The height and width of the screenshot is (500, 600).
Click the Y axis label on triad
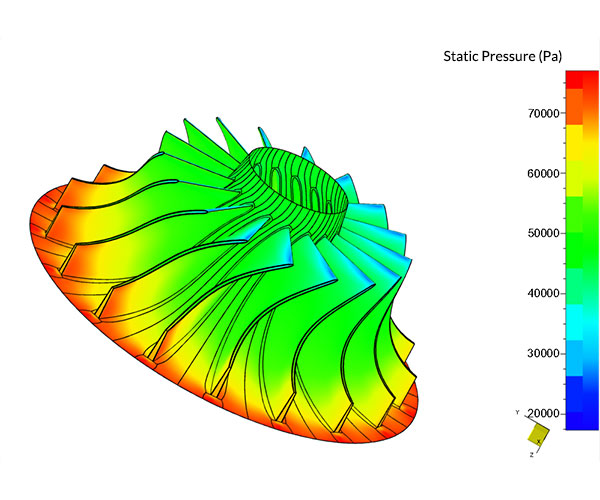(516, 412)
